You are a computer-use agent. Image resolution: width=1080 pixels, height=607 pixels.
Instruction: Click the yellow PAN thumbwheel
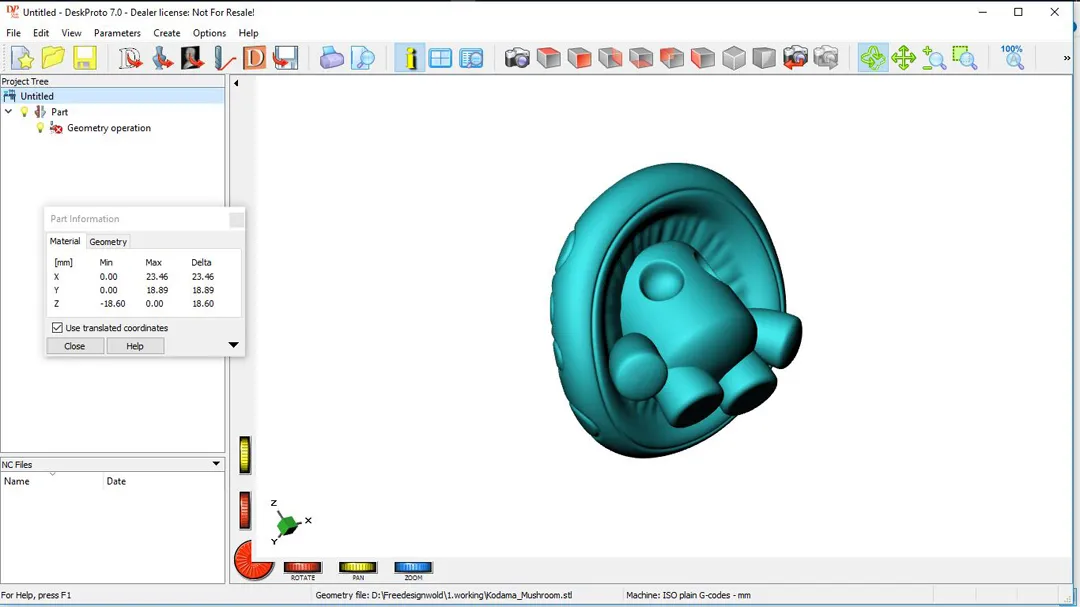(x=357, y=568)
